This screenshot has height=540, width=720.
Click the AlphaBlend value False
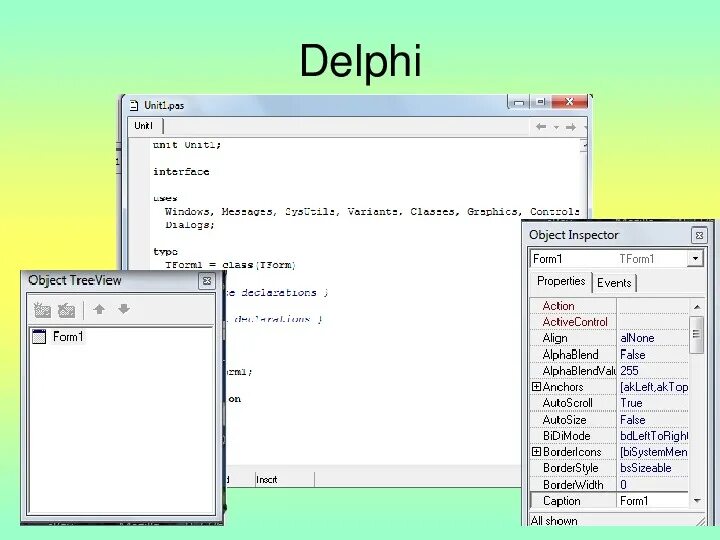tap(632, 354)
